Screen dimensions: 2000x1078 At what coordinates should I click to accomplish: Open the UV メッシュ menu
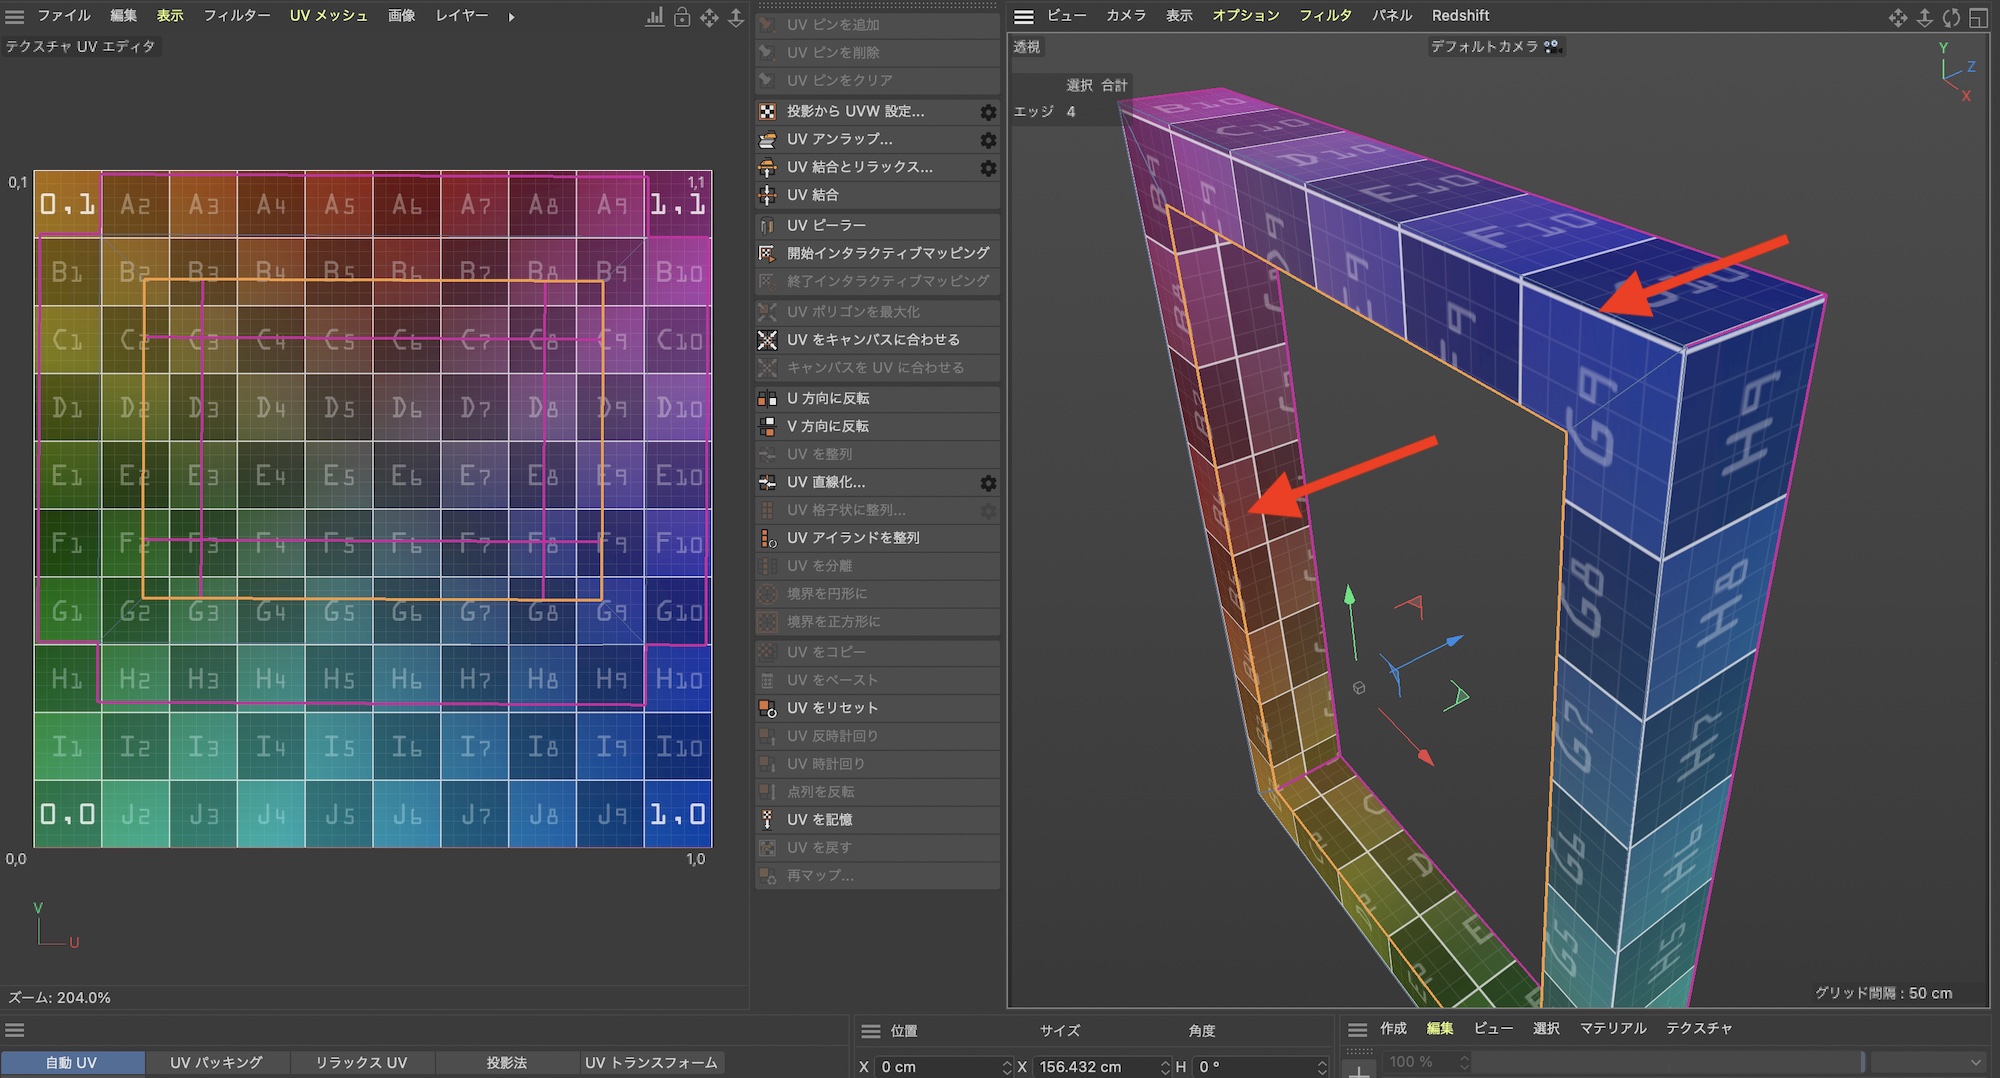point(328,16)
